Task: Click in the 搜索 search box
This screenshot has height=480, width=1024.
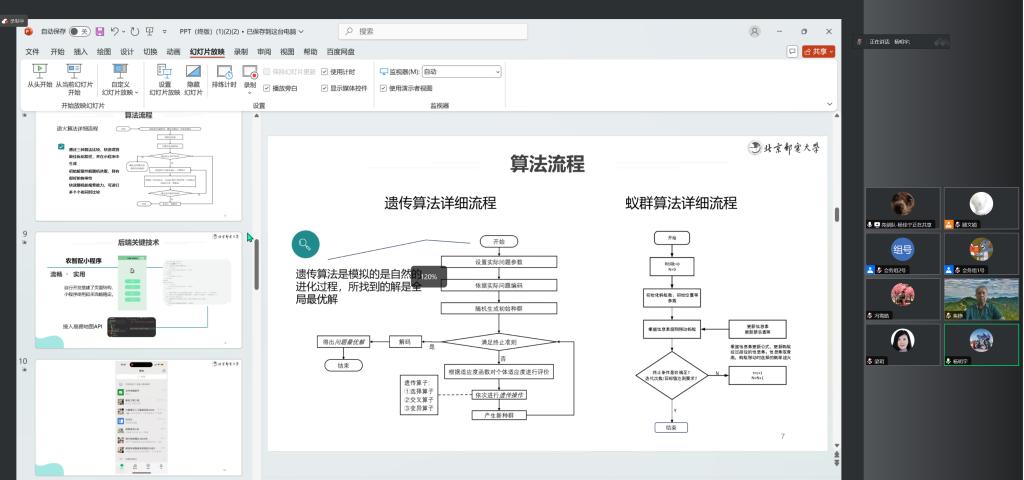Action: pyautogui.click(x=433, y=31)
